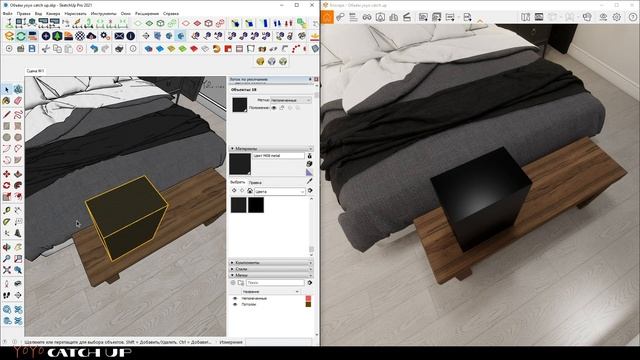Image resolution: width=640 pixels, height=360 pixels.
Task: Select the Orbit tool
Action: tap(7, 247)
